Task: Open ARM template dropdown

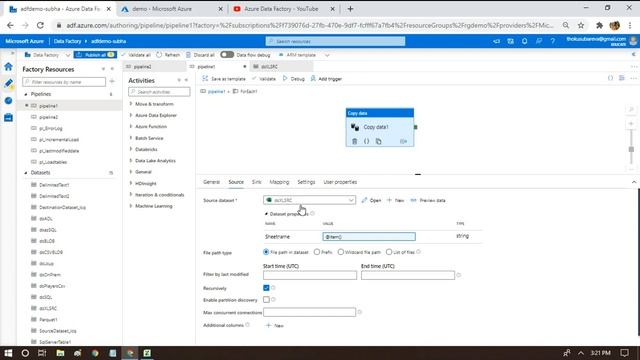Action: tap(304, 55)
